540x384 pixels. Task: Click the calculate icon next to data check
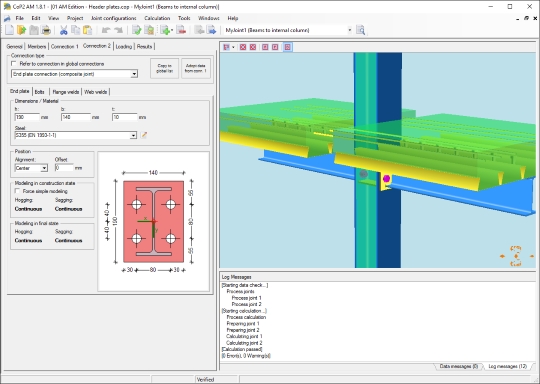149,30
